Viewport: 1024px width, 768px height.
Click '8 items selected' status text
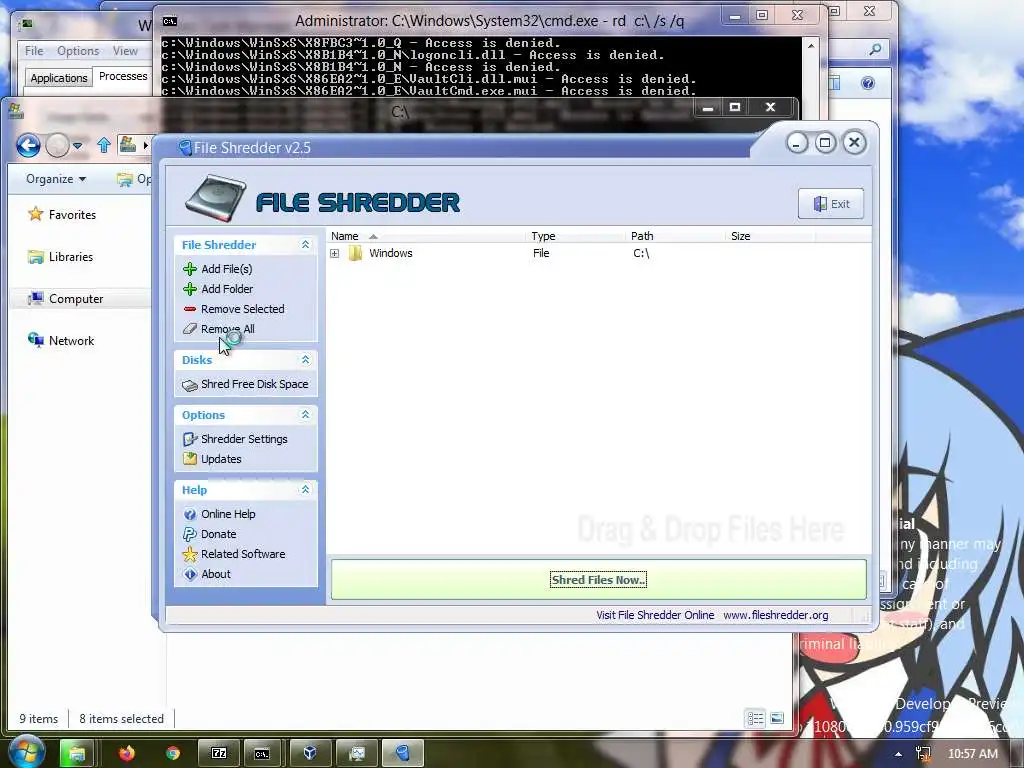point(121,719)
